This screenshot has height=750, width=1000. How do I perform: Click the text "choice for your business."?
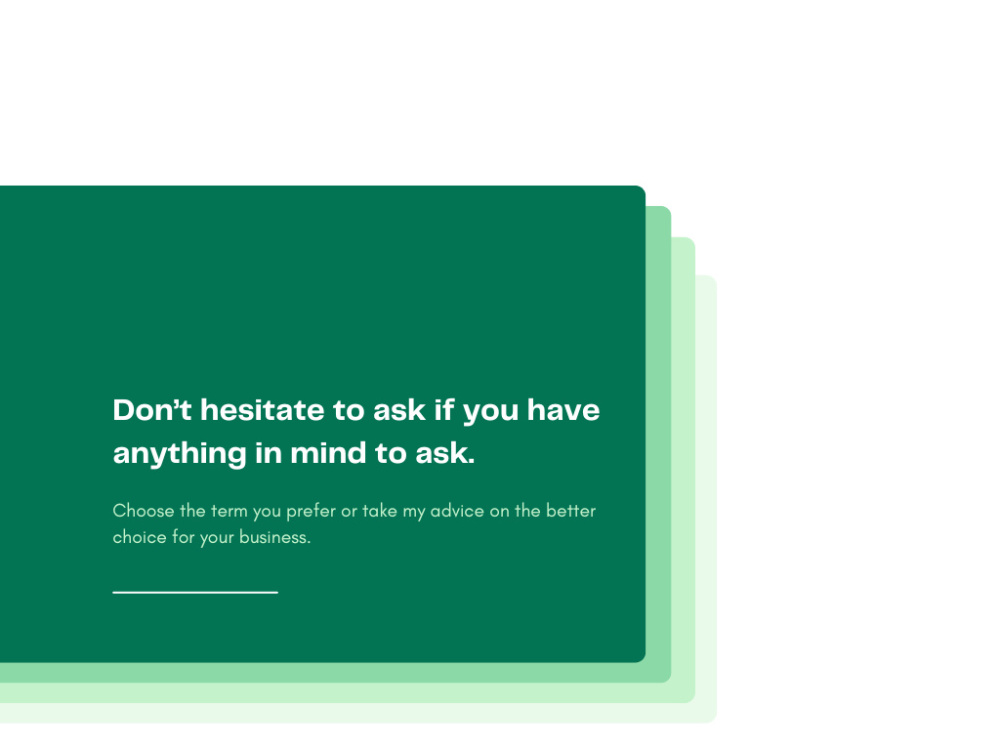[x=212, y=538]
